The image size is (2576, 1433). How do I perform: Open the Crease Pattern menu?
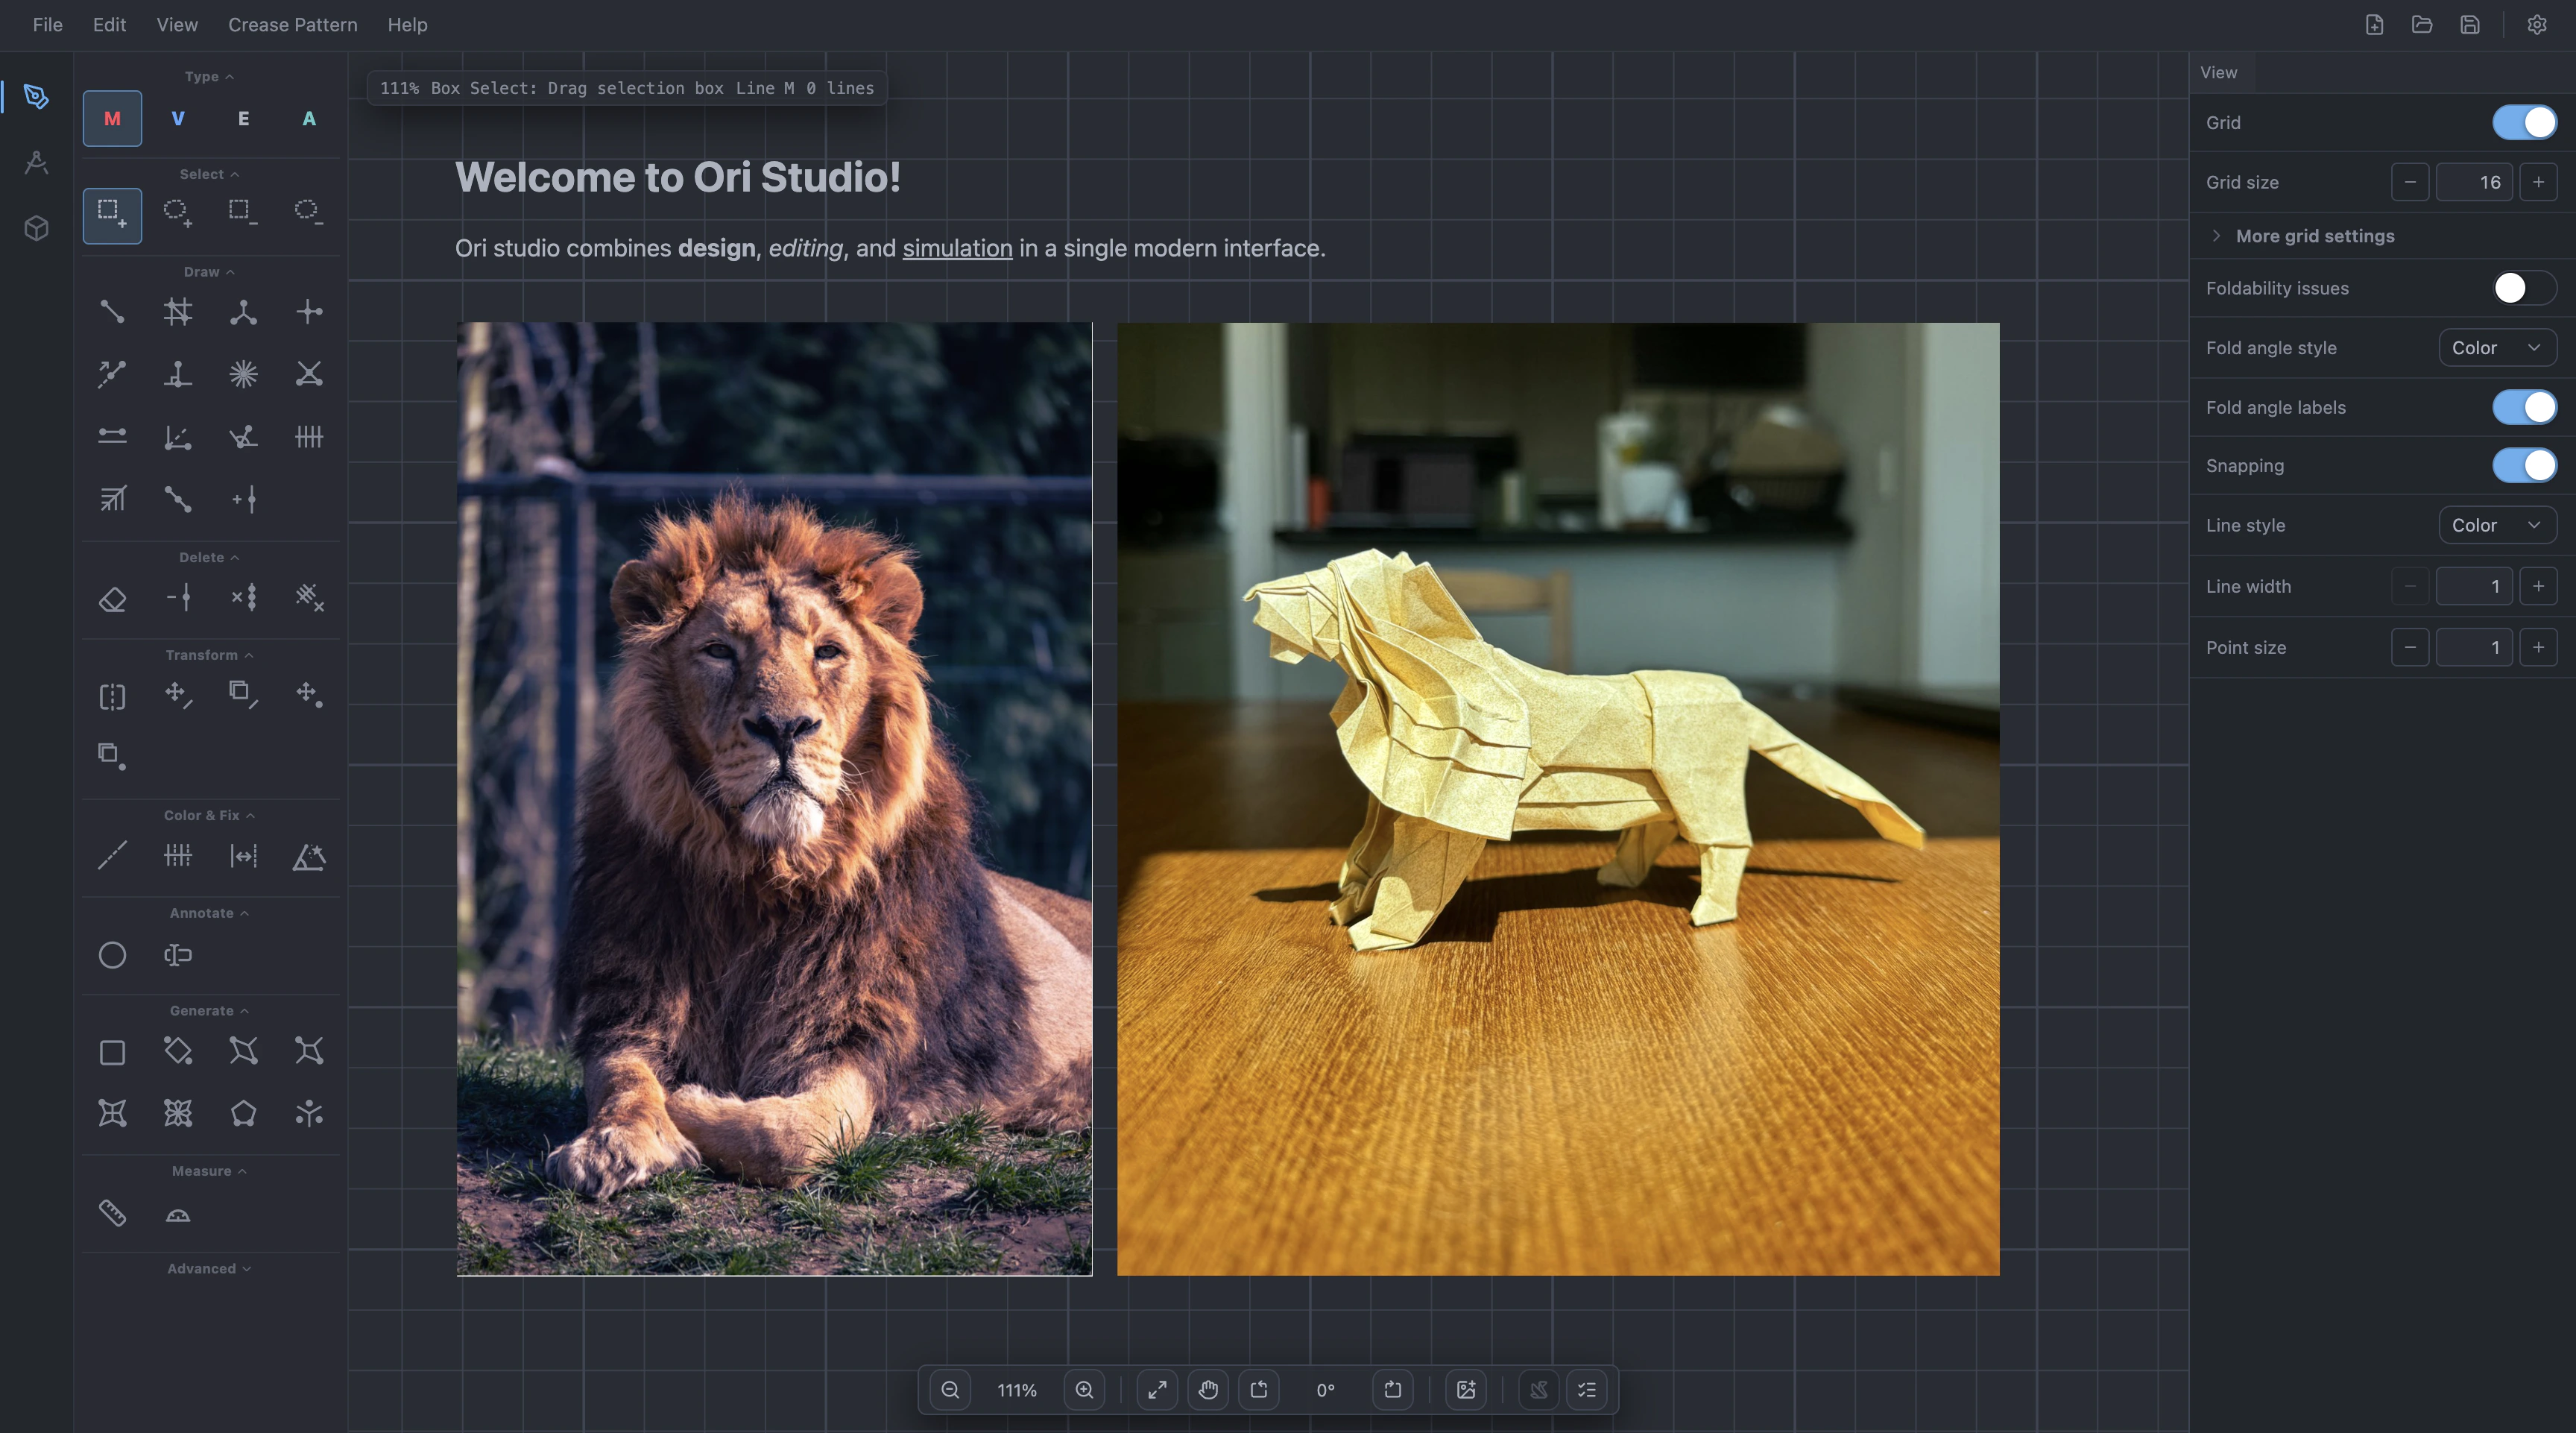292,25
